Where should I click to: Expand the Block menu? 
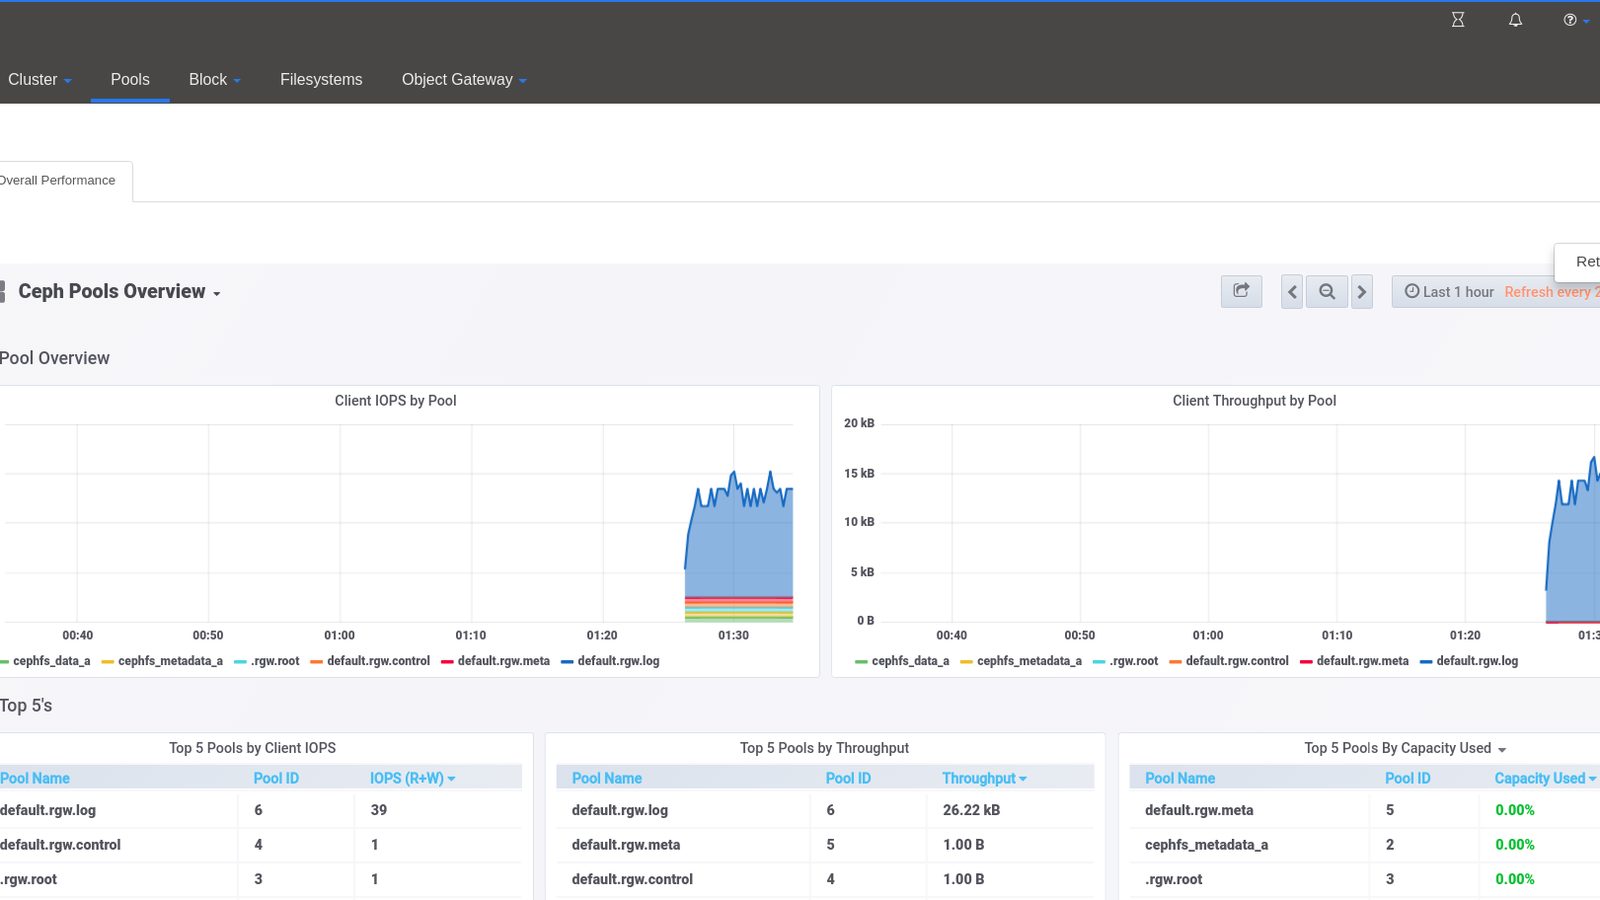coord(215,80)
